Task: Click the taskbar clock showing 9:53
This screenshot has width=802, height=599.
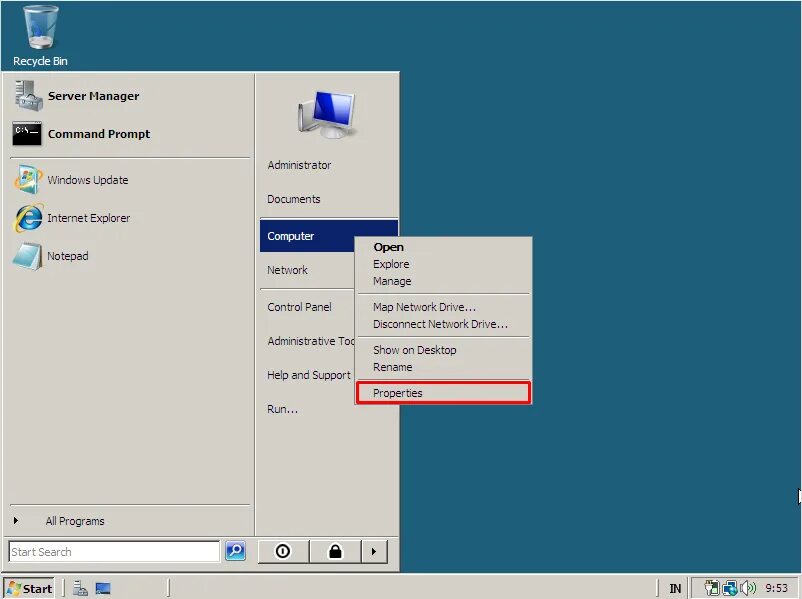Action: tap(776, 588)
